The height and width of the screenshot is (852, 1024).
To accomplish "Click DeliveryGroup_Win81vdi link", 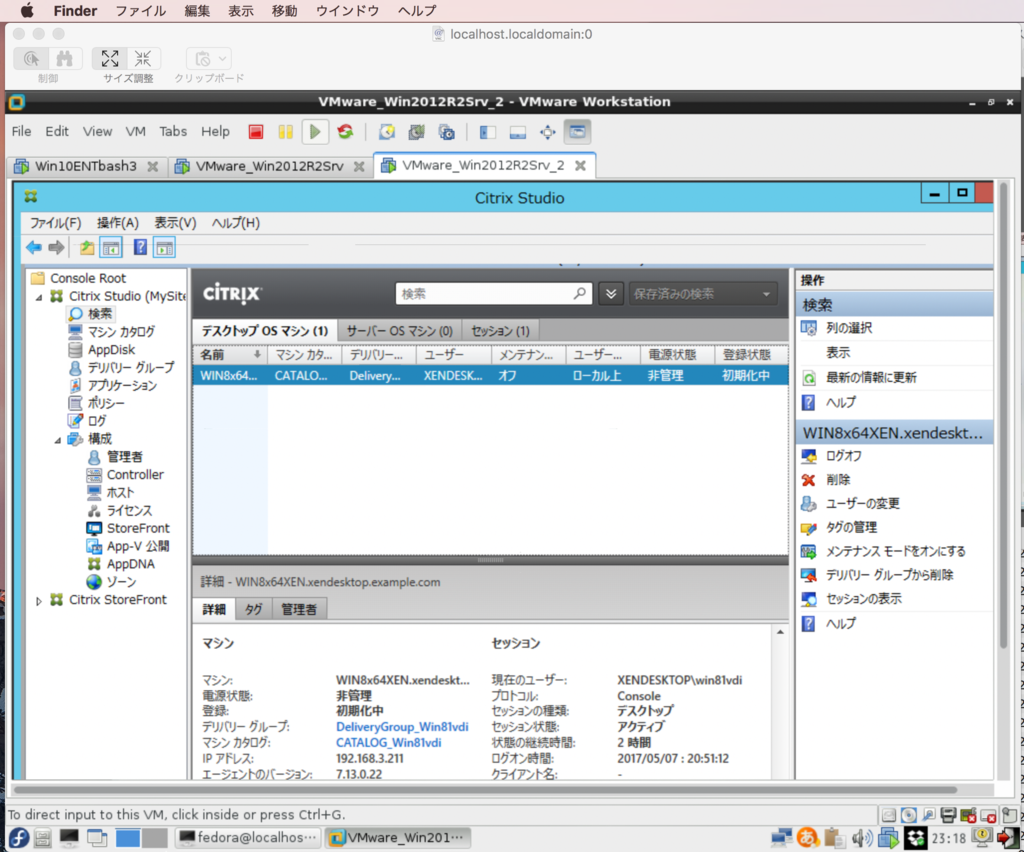I will (x=402, y=727).
